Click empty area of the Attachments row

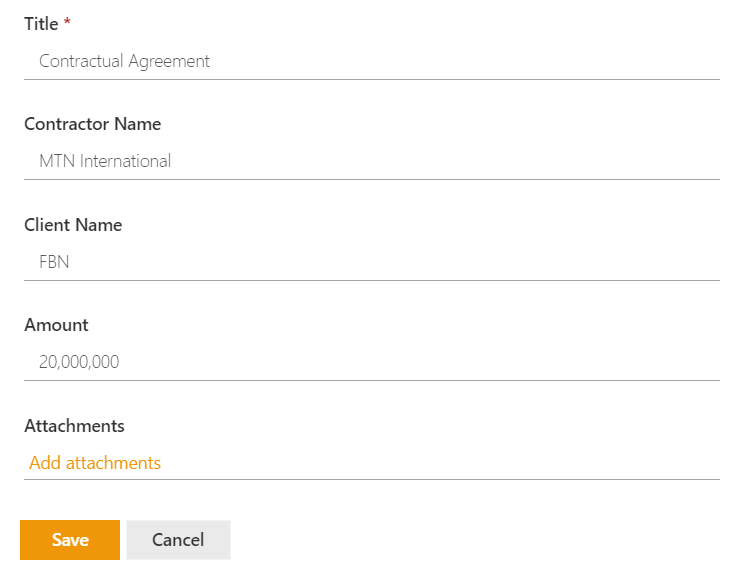[450, 463]
